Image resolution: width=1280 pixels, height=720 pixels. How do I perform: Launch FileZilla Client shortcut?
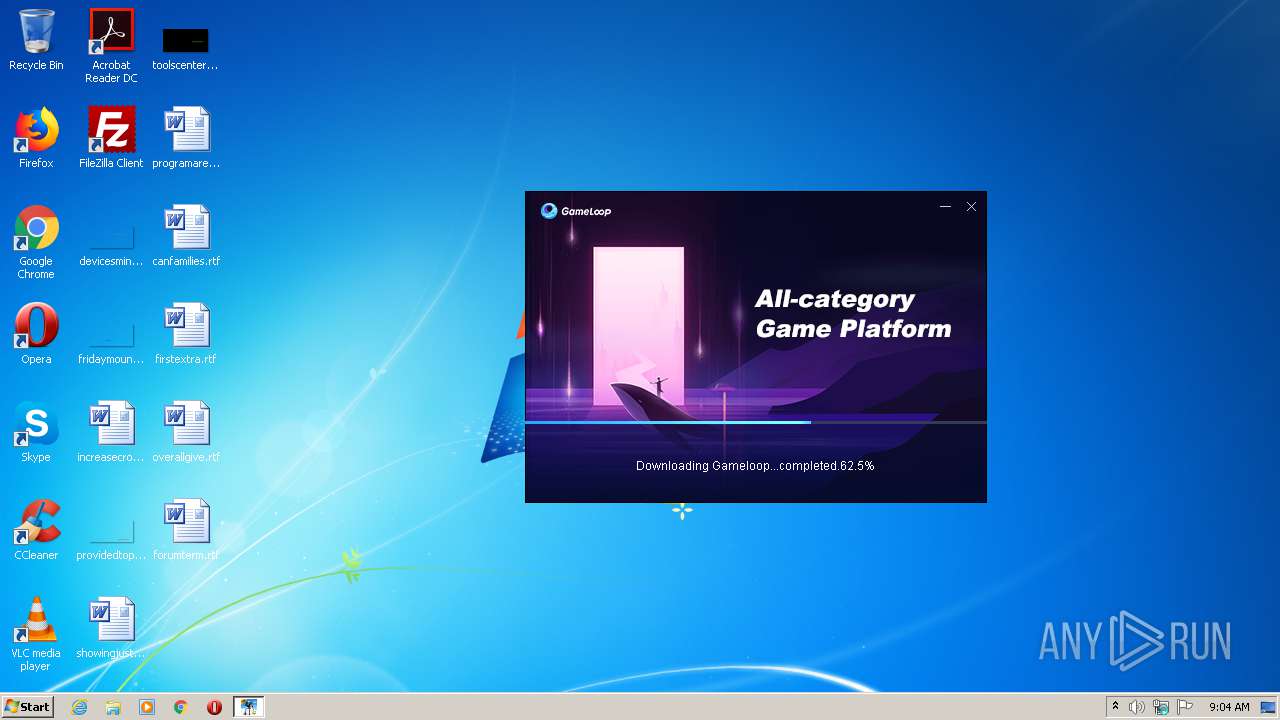point(111,138)
